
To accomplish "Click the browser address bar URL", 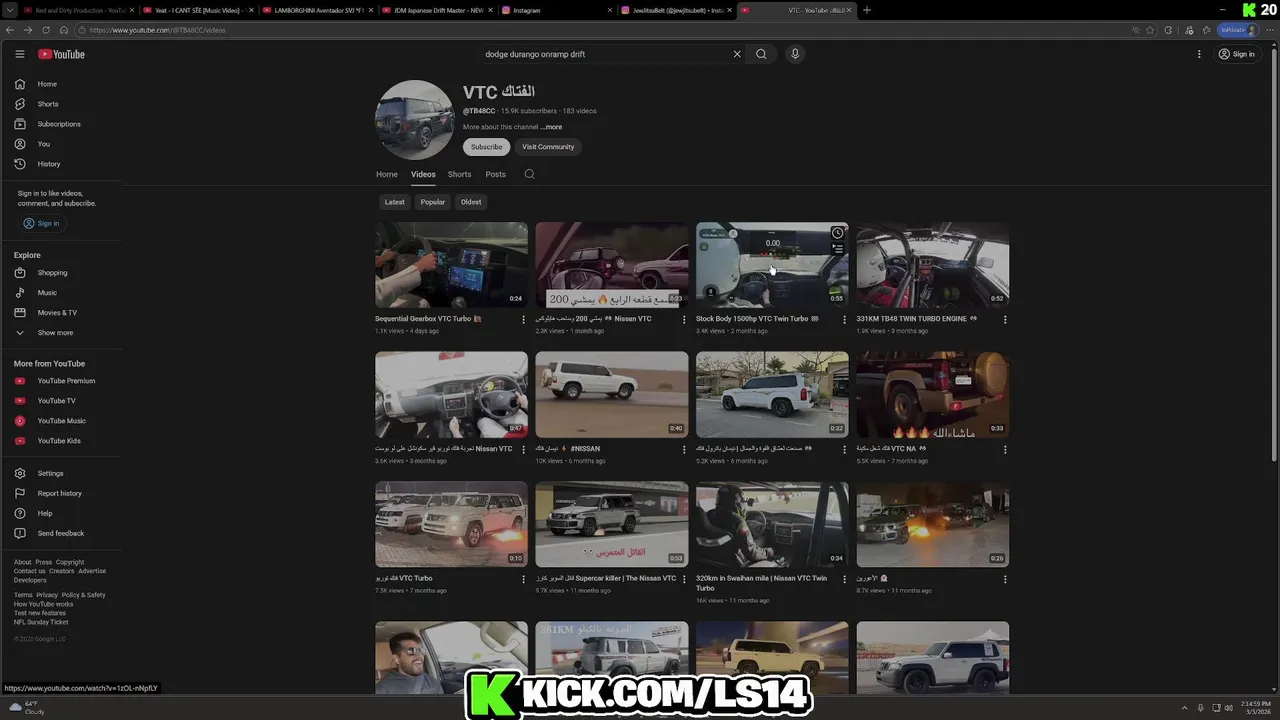I will 157,30.
